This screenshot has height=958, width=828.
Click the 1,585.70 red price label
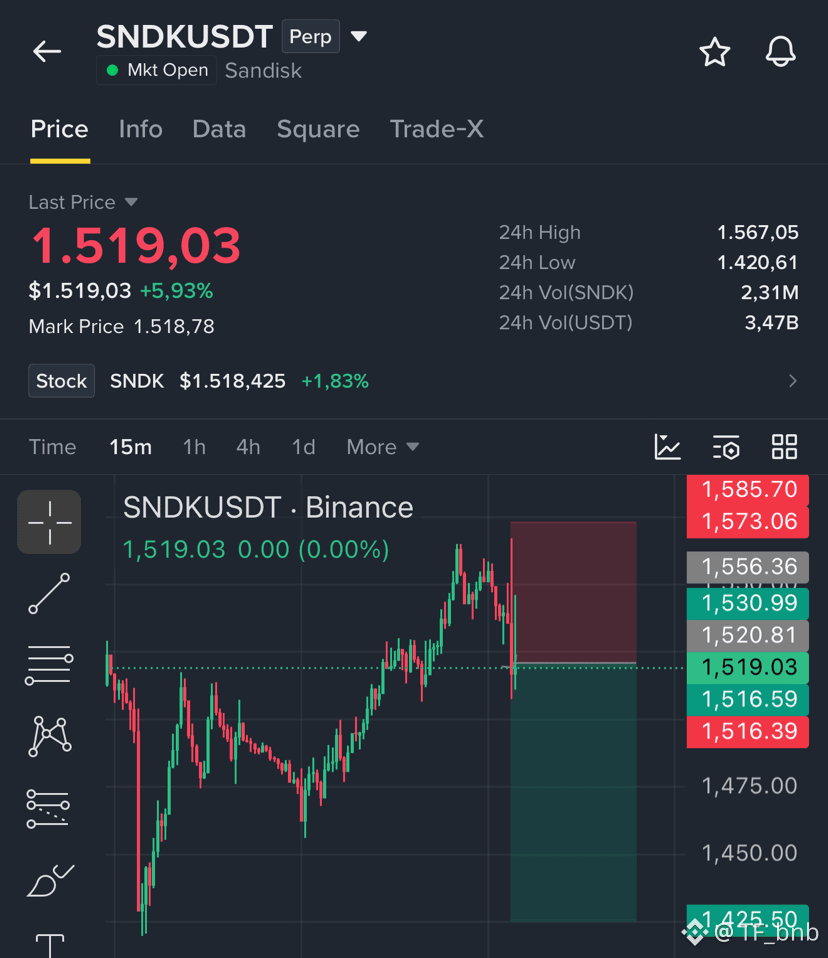[748, 490]
